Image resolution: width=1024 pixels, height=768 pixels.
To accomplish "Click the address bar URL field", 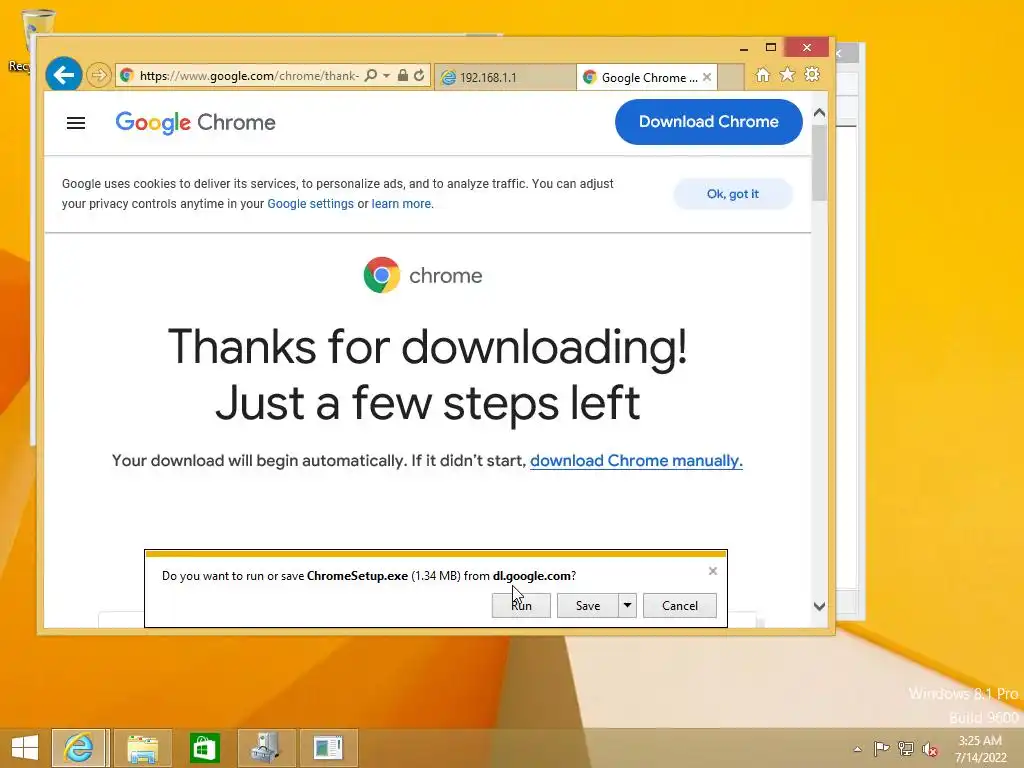I will 249,76.
